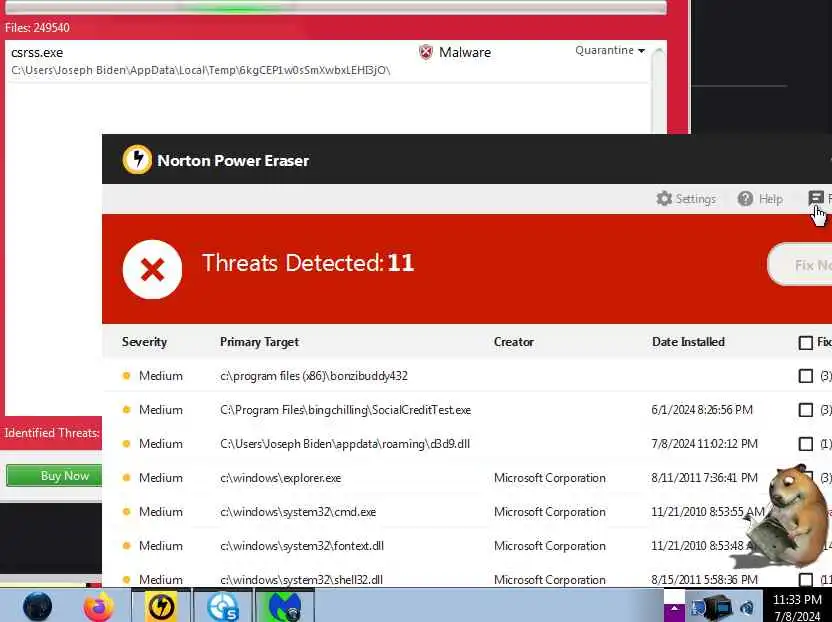The width and height of the screenshot is (832, 622).
Task: Click Medium severity in cmd.exe row
Action: (161, 512)
